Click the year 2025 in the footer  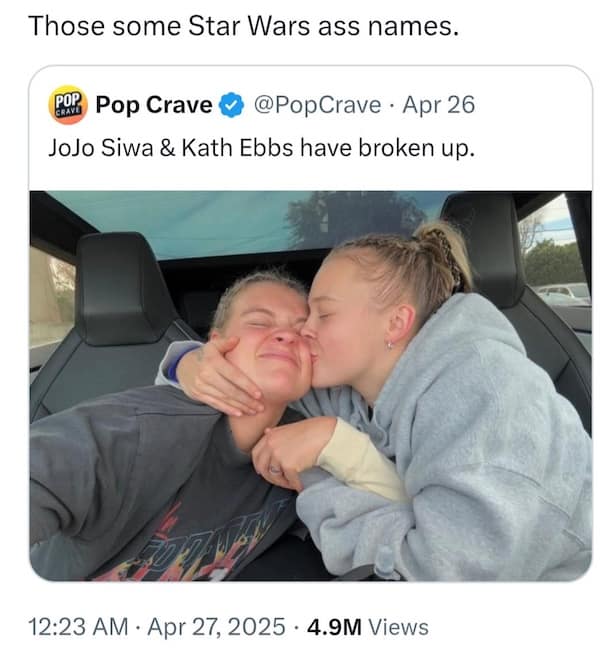pyautogui.click(x=259, y=627)
